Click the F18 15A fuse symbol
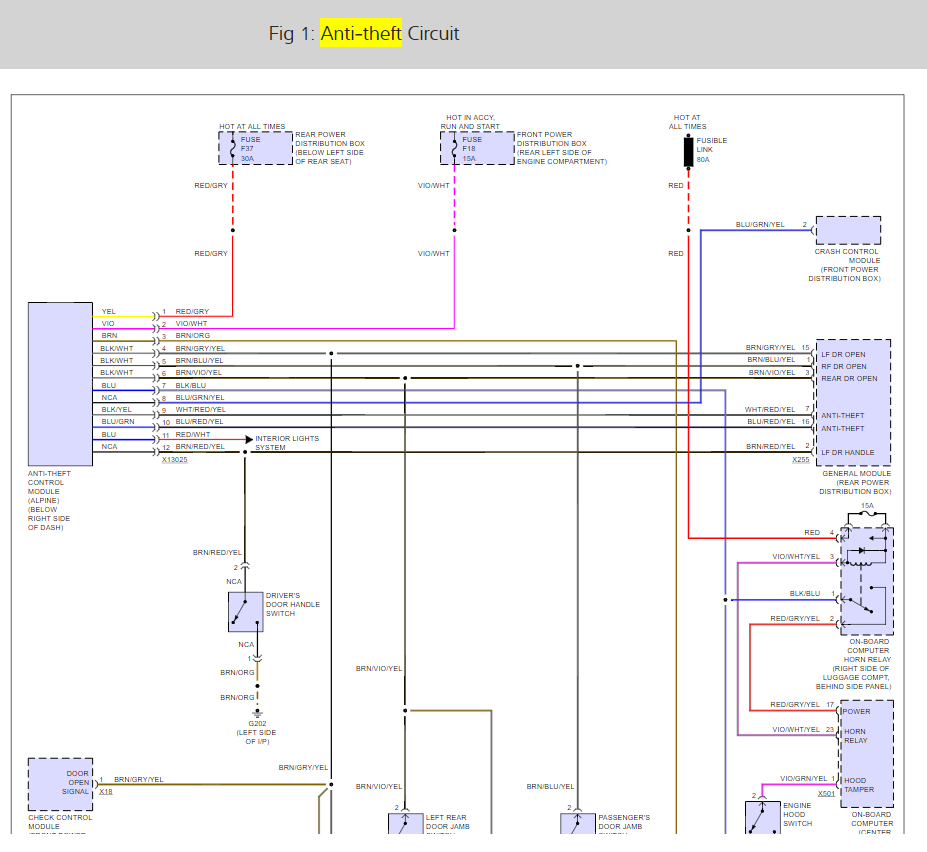The width and height of the screenshot is (927, 852). (x=455, y=148)
